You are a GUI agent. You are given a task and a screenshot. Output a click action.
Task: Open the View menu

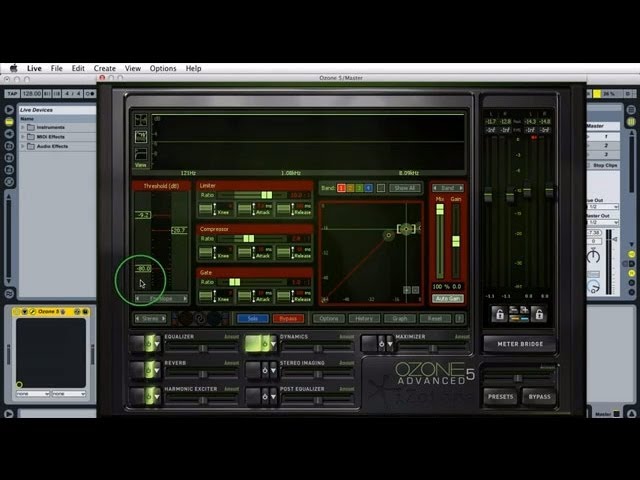(x=133, y=69)
